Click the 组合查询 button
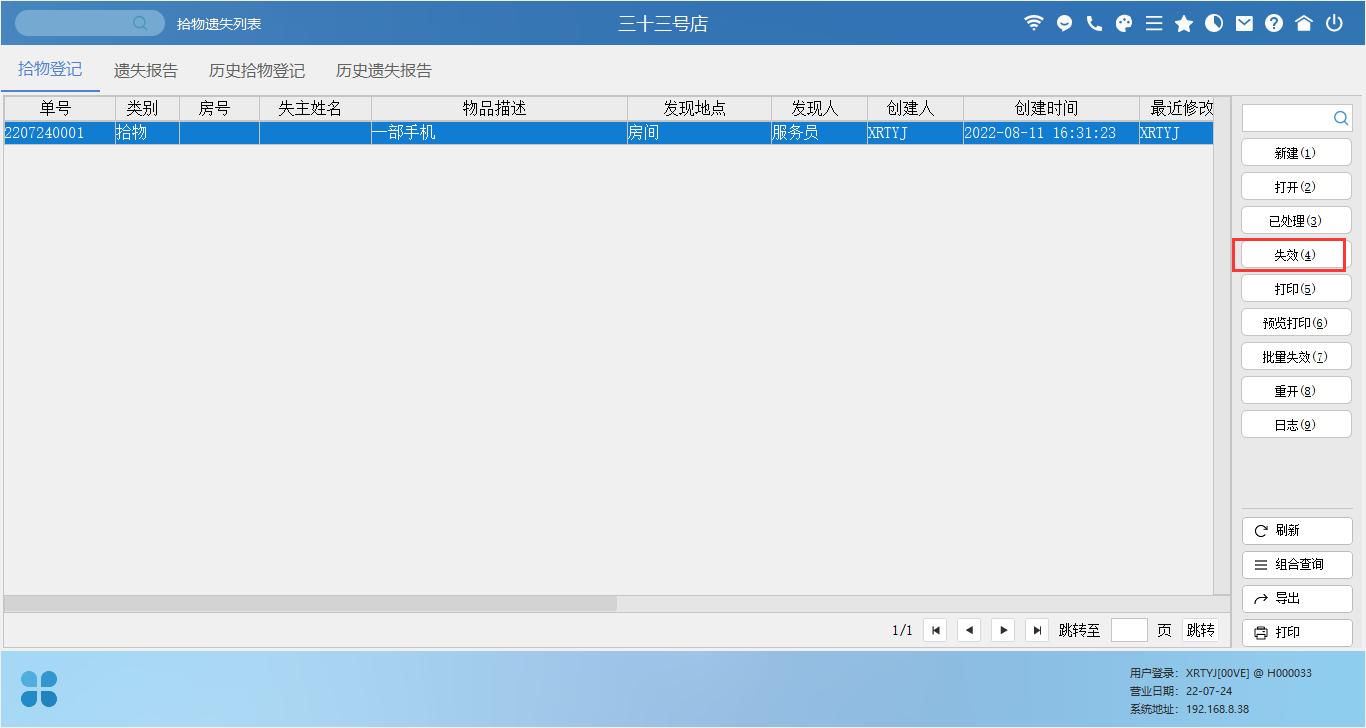The height and width of the screenshot is (728, 1366). tap(1297, 565)
